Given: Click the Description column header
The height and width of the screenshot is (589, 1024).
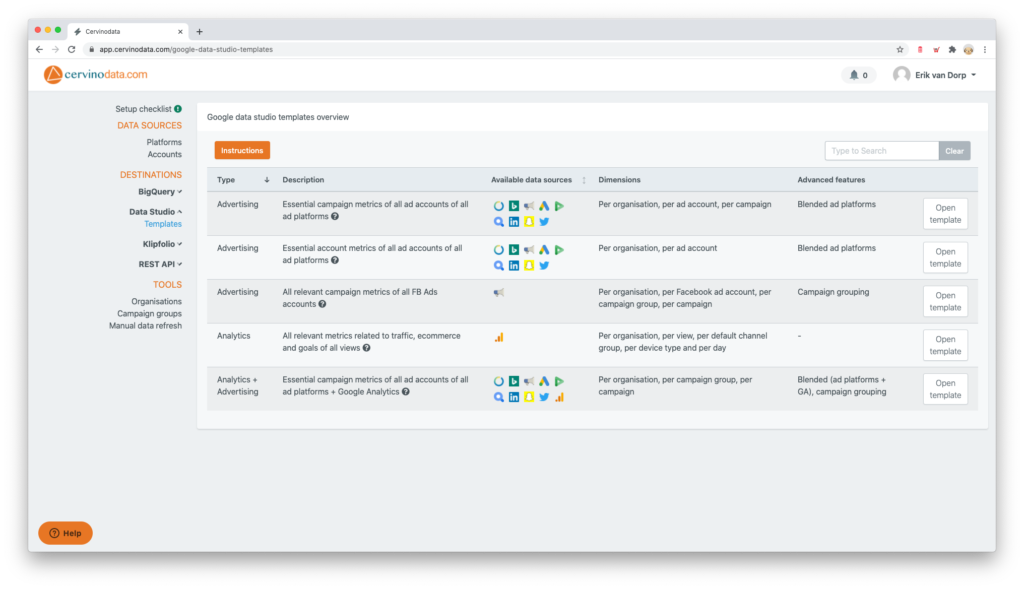Looking at the screenshot, I should [x=303, y=180].
